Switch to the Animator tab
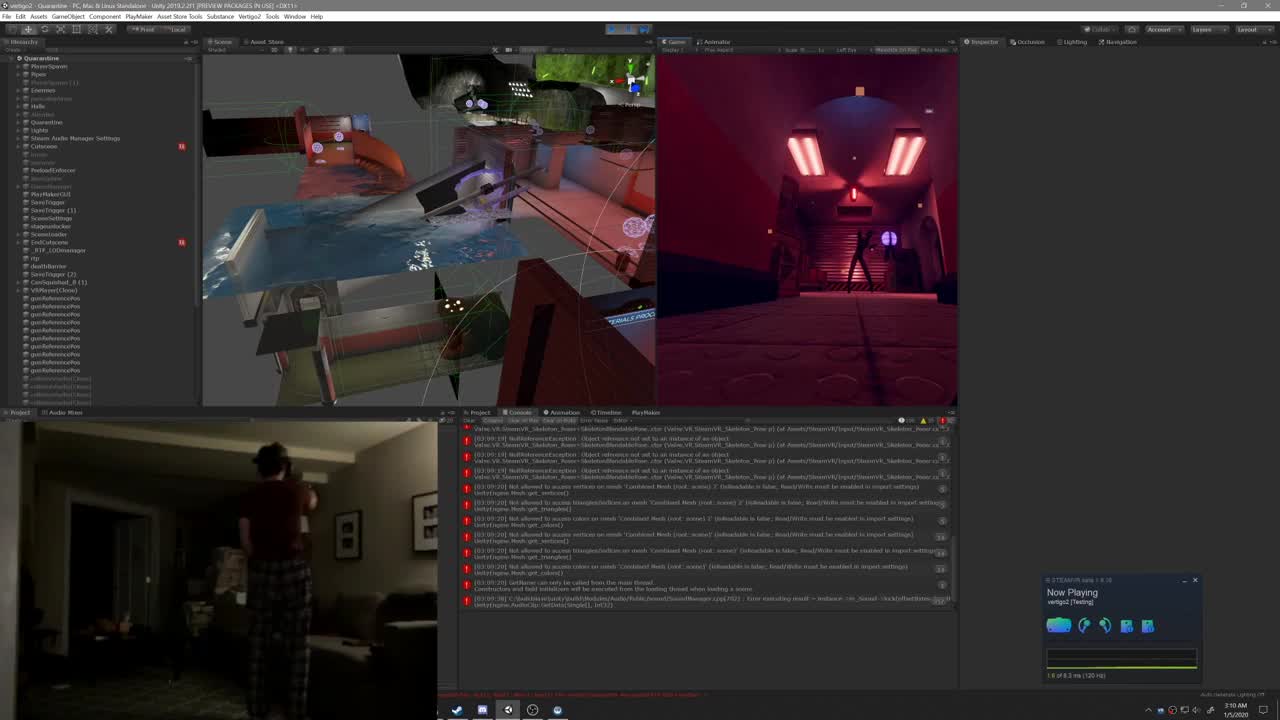Image resolution: width=1280 pixels, height=720 pixels. coord(716,42)
